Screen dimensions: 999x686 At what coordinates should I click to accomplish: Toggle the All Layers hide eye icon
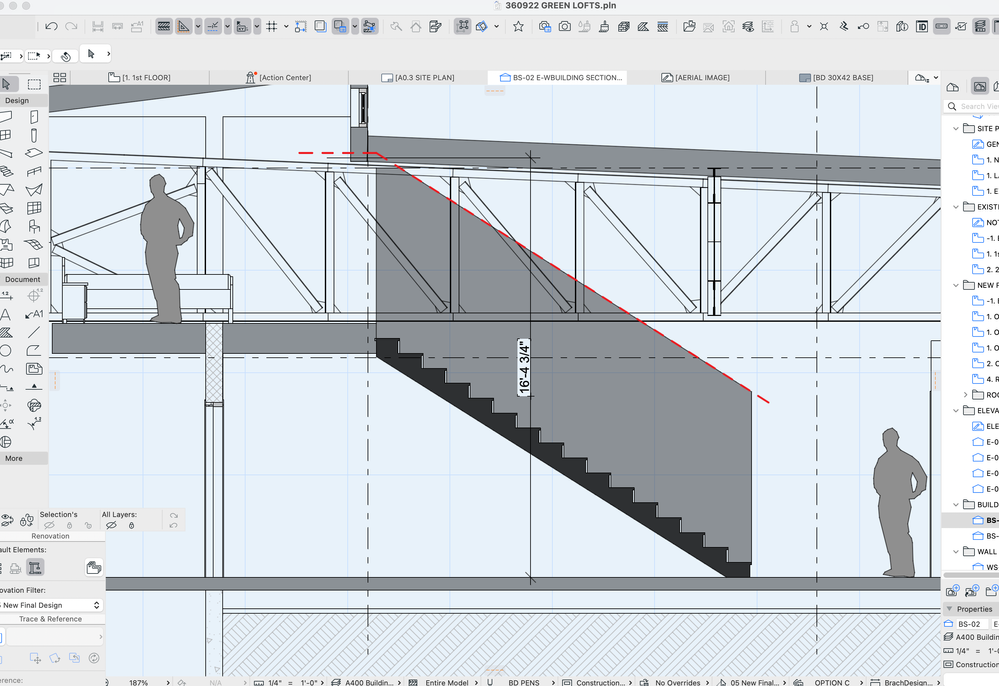click(x=111, y=525)
